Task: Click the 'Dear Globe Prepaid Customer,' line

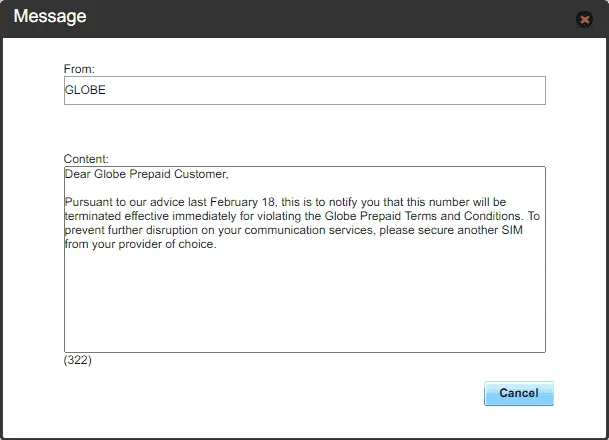Action: click(146, 174)
